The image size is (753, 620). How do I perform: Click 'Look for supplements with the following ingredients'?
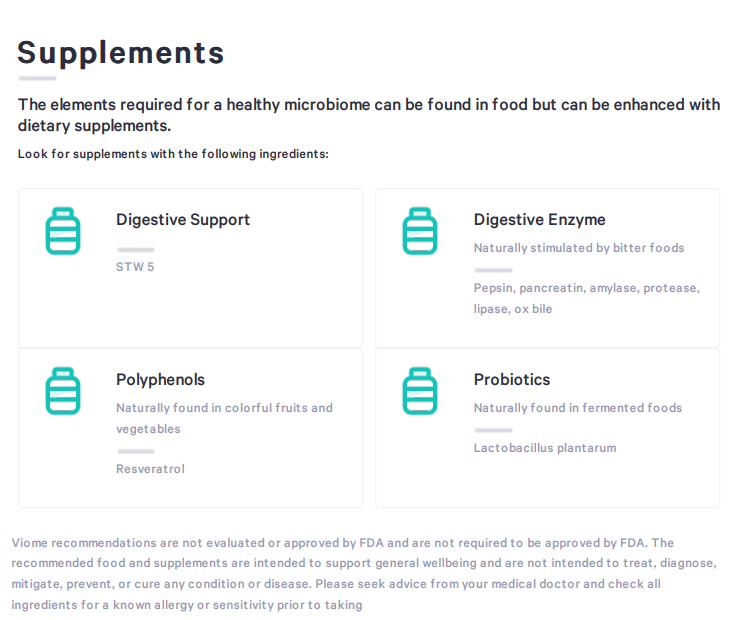[173, 154]
